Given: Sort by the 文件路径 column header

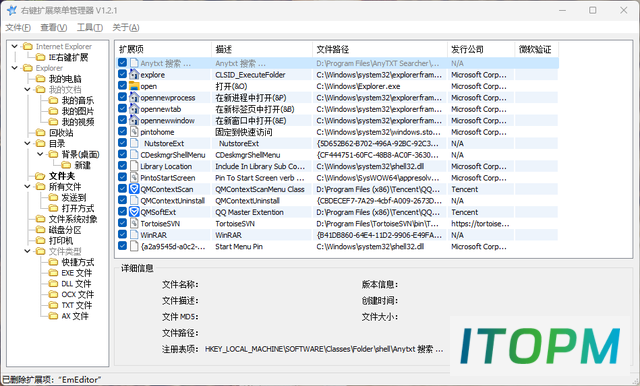Looking at the screenshot, I should (380, 49).
